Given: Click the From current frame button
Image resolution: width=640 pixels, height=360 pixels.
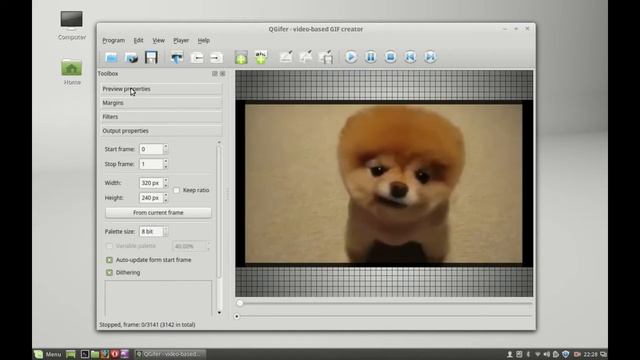Looking at the screenshot, I should coord(158,213).
